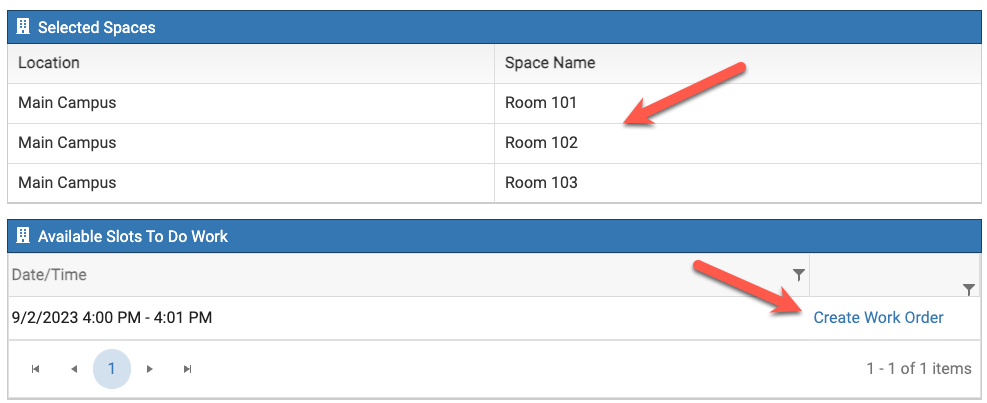This screenshot has width=987, height=403.
Task: Click the 9/2/2023 4:00 PM slot row
Action: [x=112, y=317]
